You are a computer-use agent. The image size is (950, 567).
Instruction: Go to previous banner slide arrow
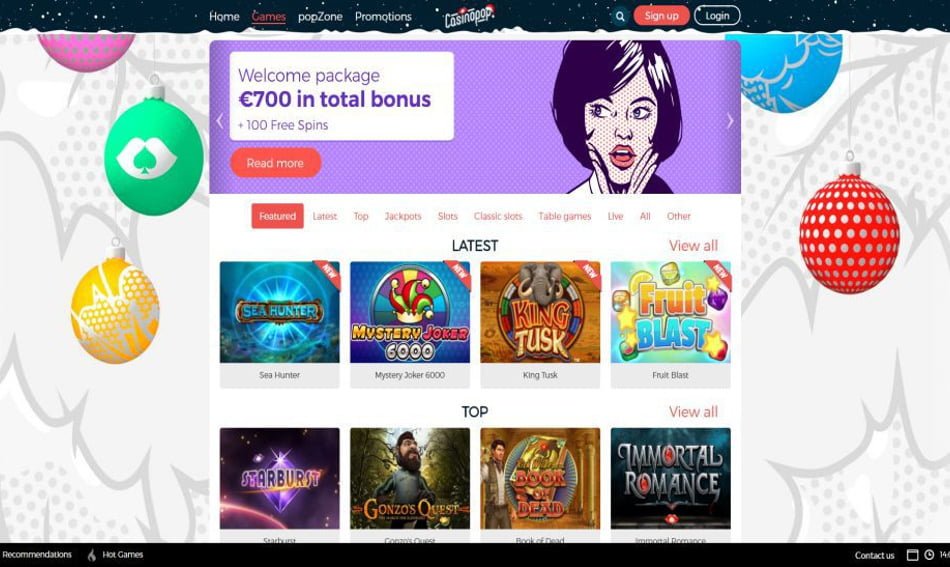coord(219,121)
